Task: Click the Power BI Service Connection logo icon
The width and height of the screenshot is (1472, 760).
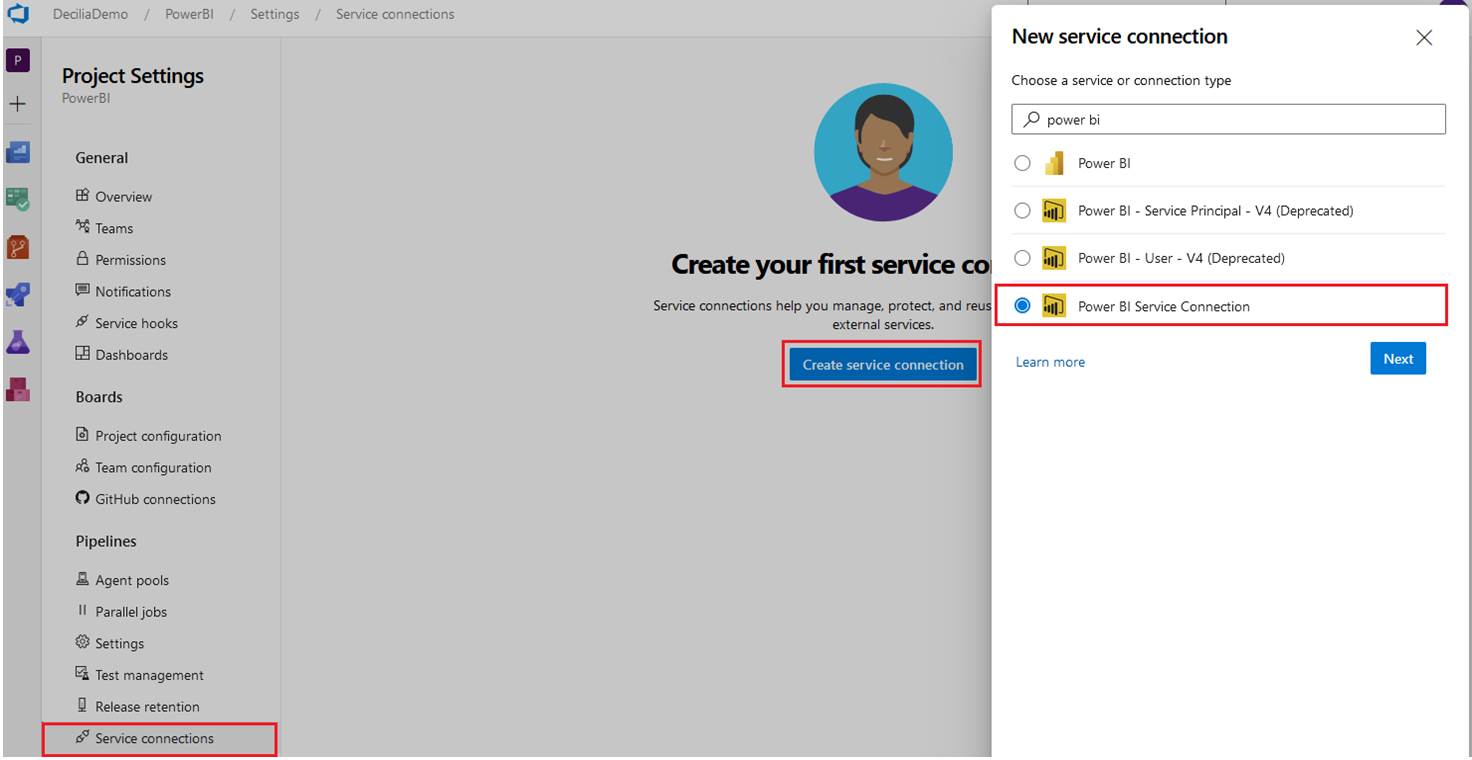Action: (1054, 306)
